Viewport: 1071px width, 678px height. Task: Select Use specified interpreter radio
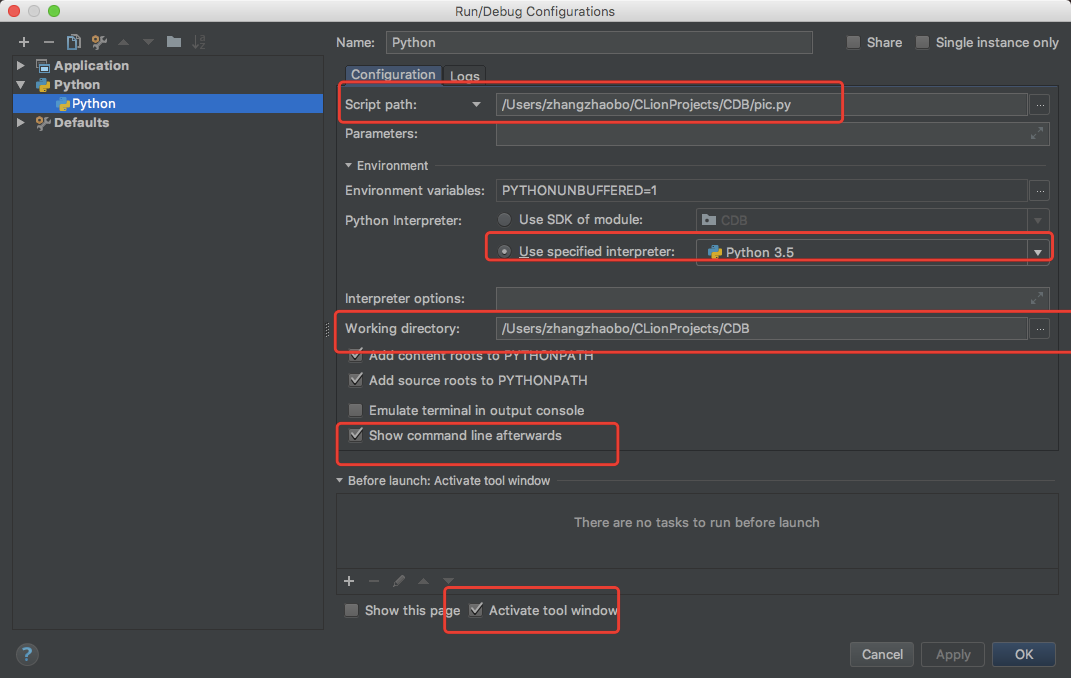click(504, 251)
